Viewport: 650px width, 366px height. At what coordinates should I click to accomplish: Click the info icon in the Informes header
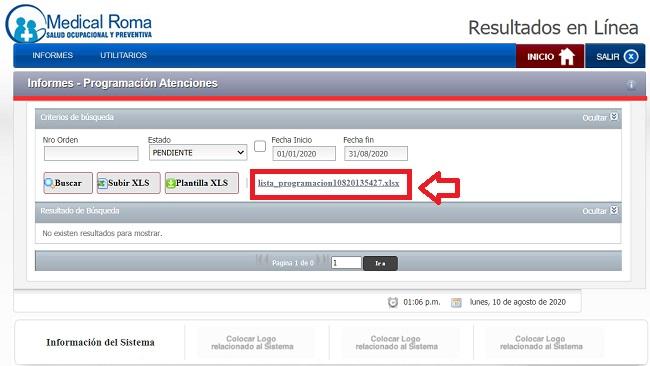point(631,85)
